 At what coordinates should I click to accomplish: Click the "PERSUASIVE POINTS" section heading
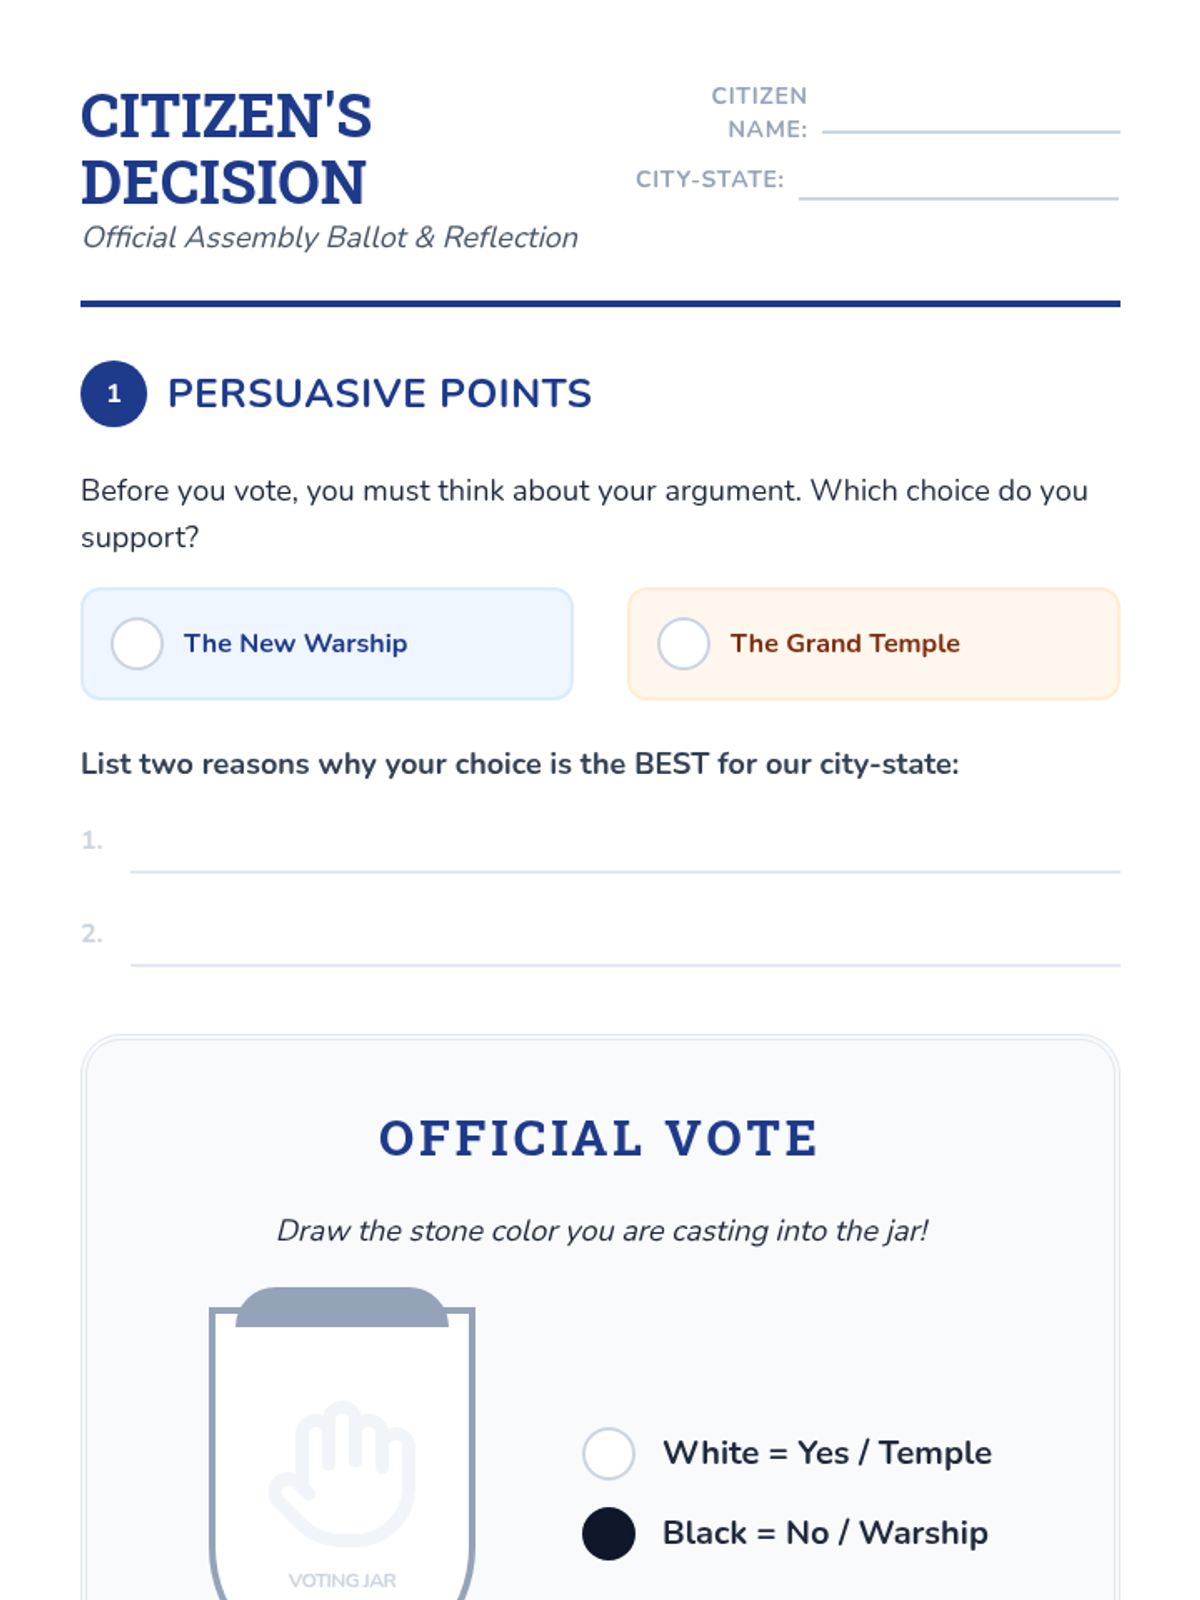click(x=380, y=394)
